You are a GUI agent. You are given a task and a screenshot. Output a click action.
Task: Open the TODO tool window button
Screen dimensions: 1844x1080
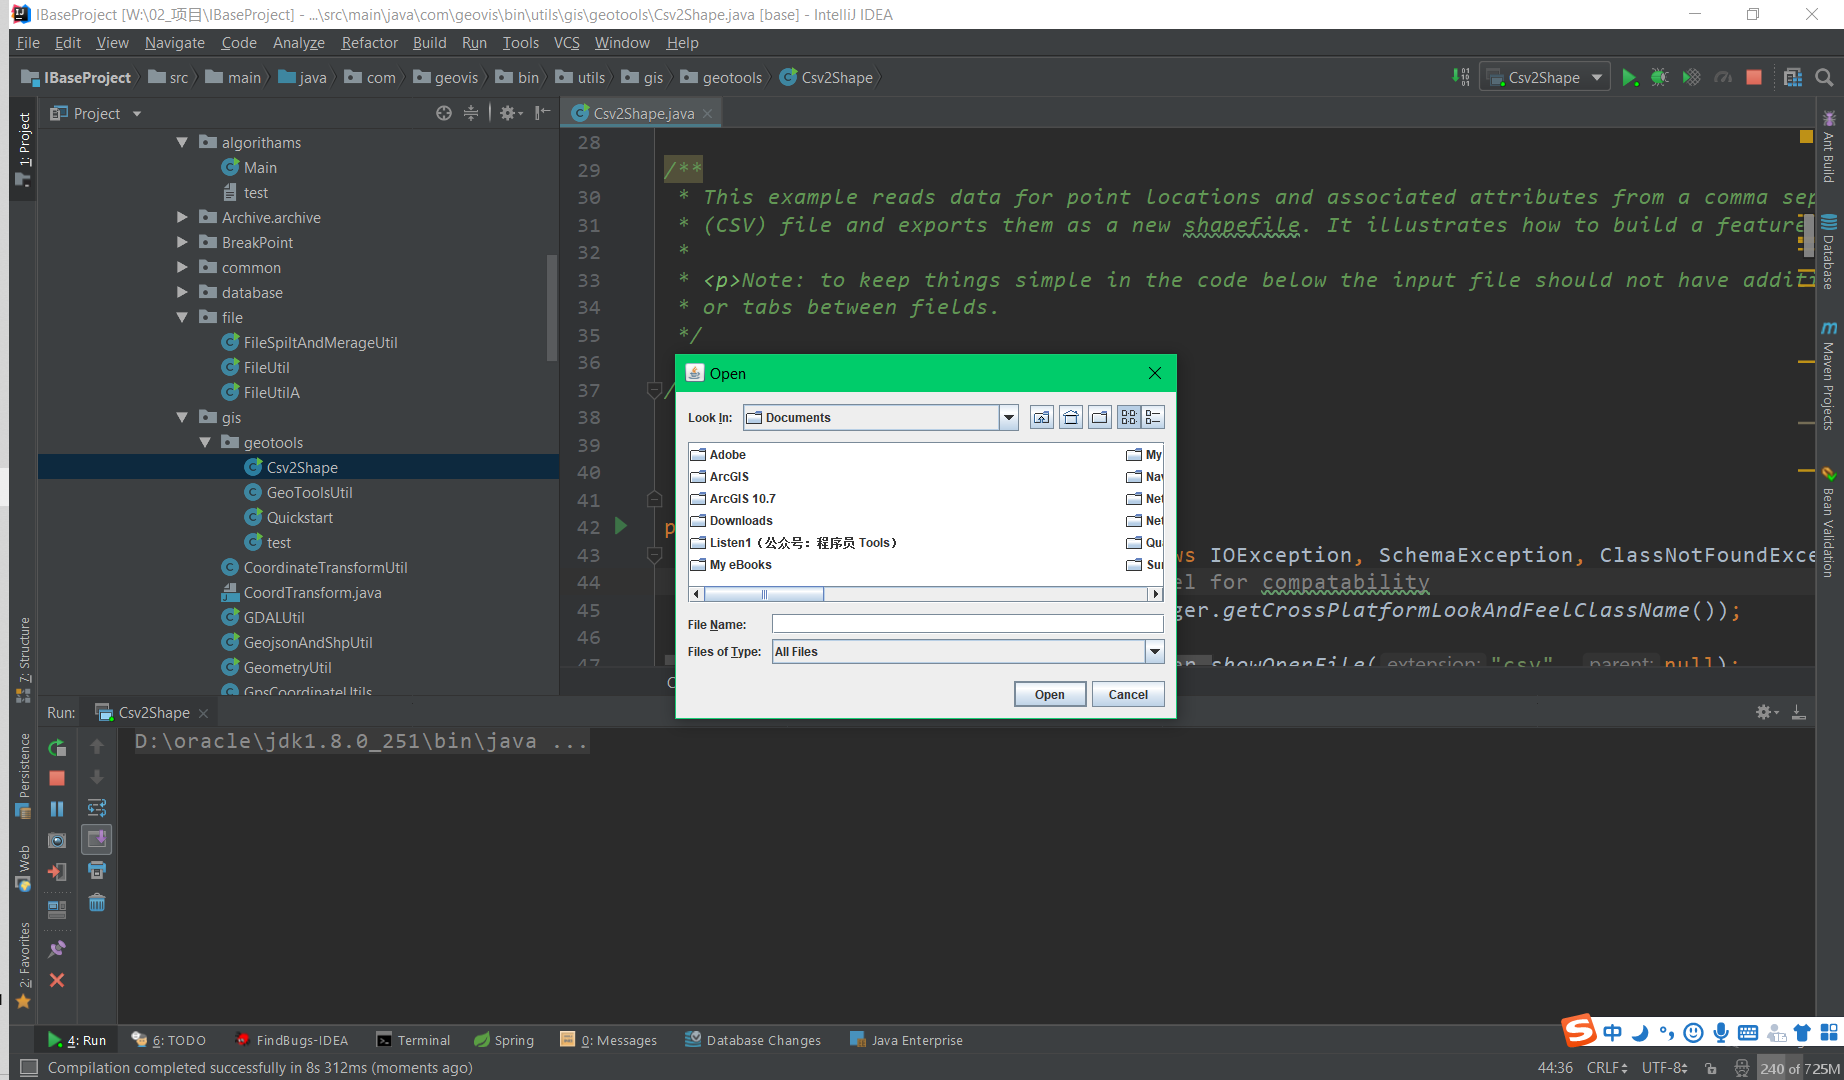tap(168, 1040)
